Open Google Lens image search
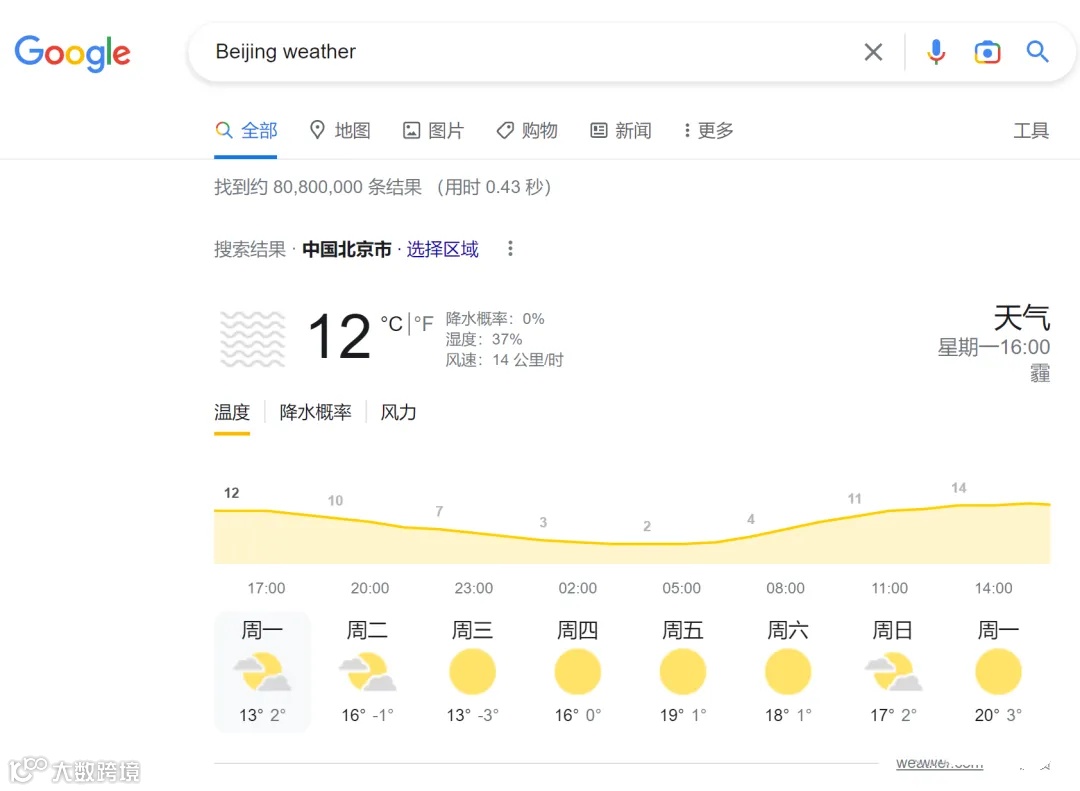The image size is (1080, 791). pos(987,52)
